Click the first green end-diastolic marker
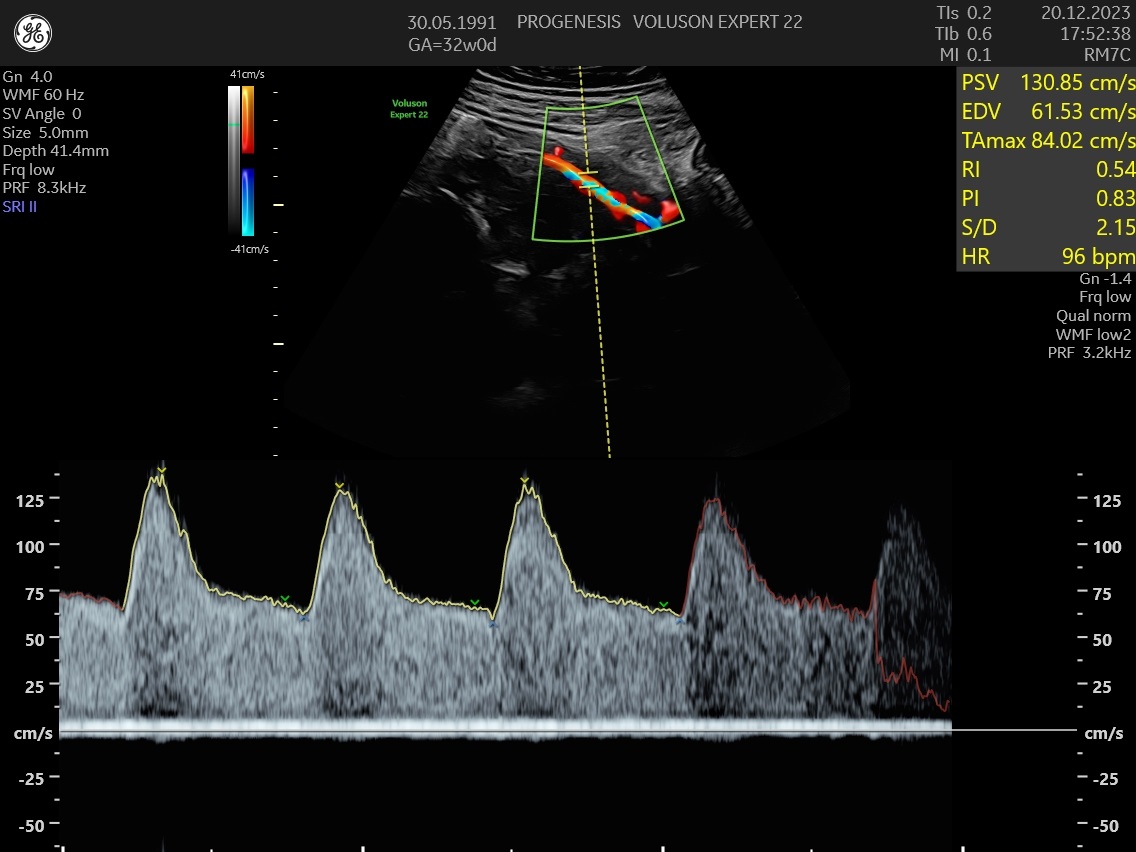The width and height of the screenshot is (1136, 852). (285, 599)
